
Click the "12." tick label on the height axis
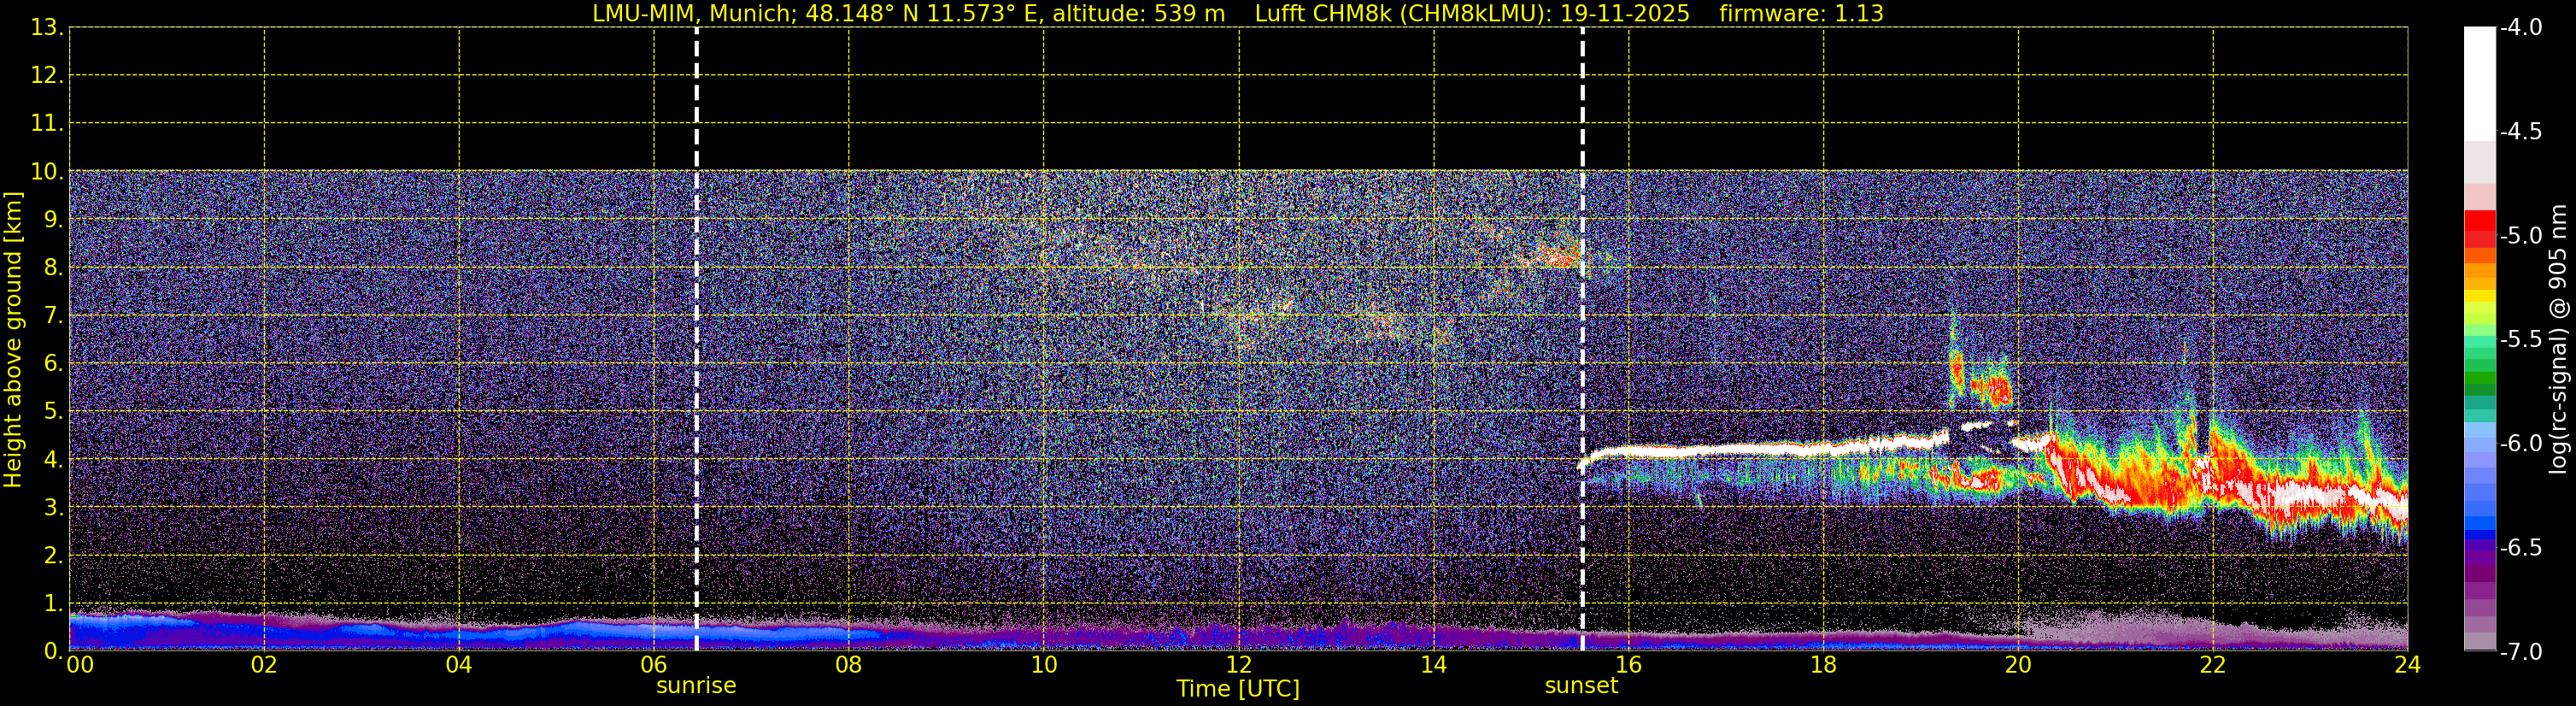47,76
